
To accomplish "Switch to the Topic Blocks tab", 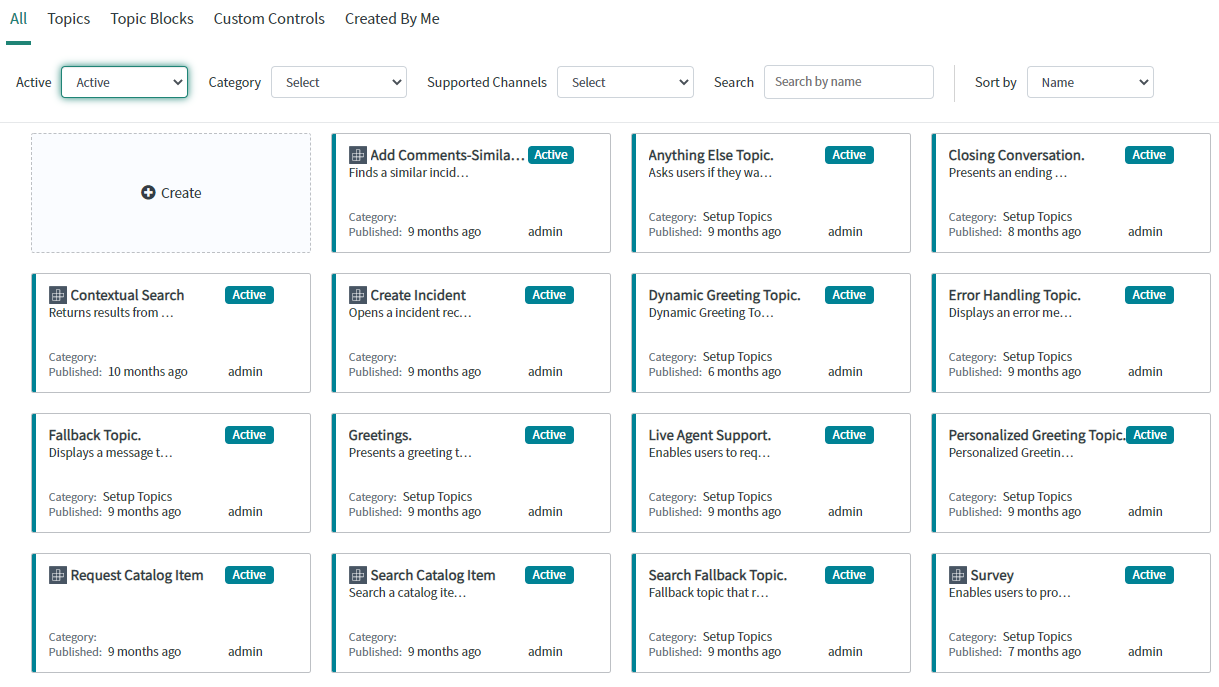I will coord(152,19).
